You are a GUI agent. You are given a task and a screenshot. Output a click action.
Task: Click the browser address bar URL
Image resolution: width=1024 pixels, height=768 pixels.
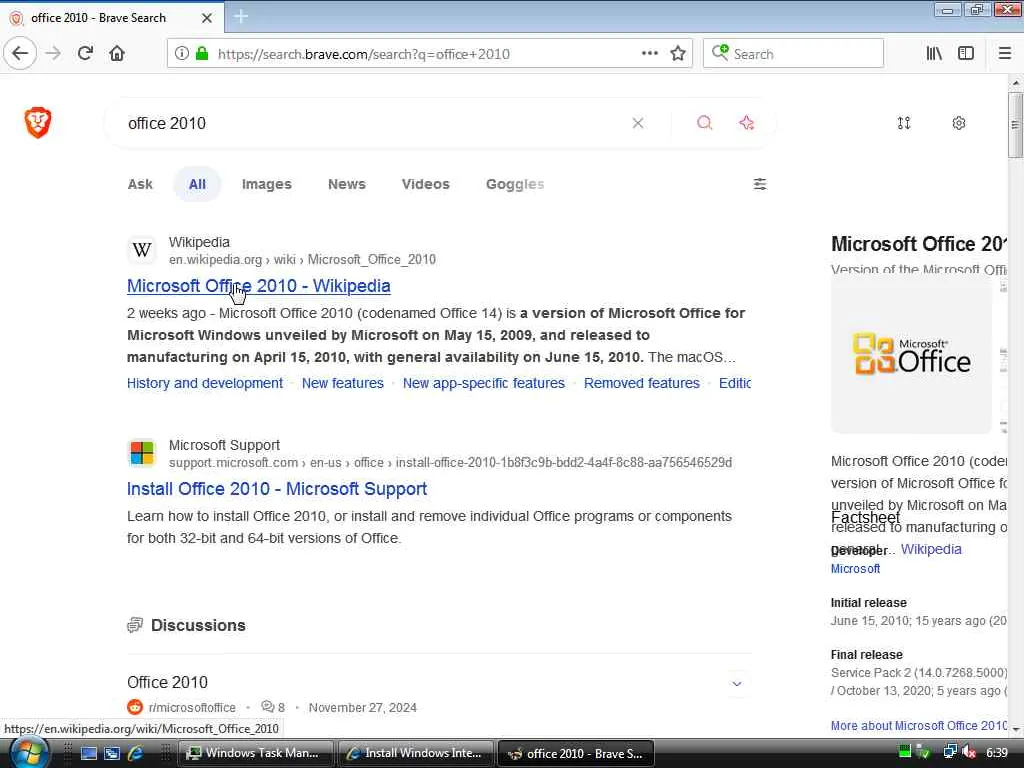point(364,54)
